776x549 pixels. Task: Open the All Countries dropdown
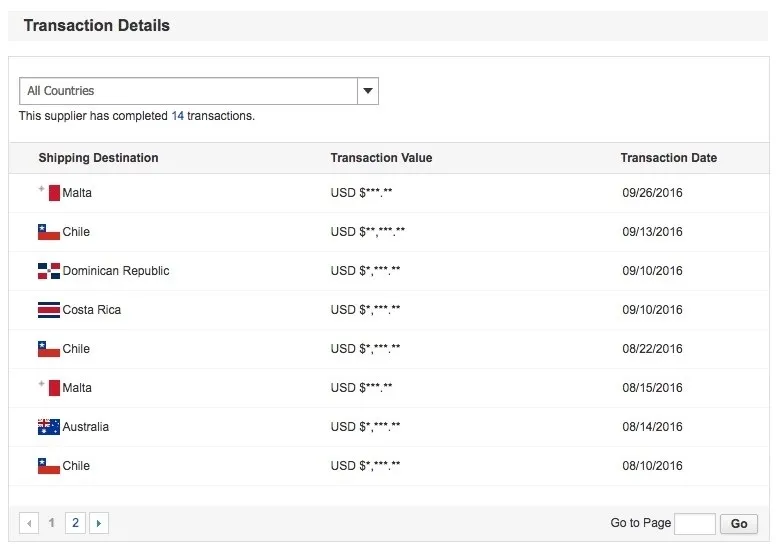click(188, 91)
